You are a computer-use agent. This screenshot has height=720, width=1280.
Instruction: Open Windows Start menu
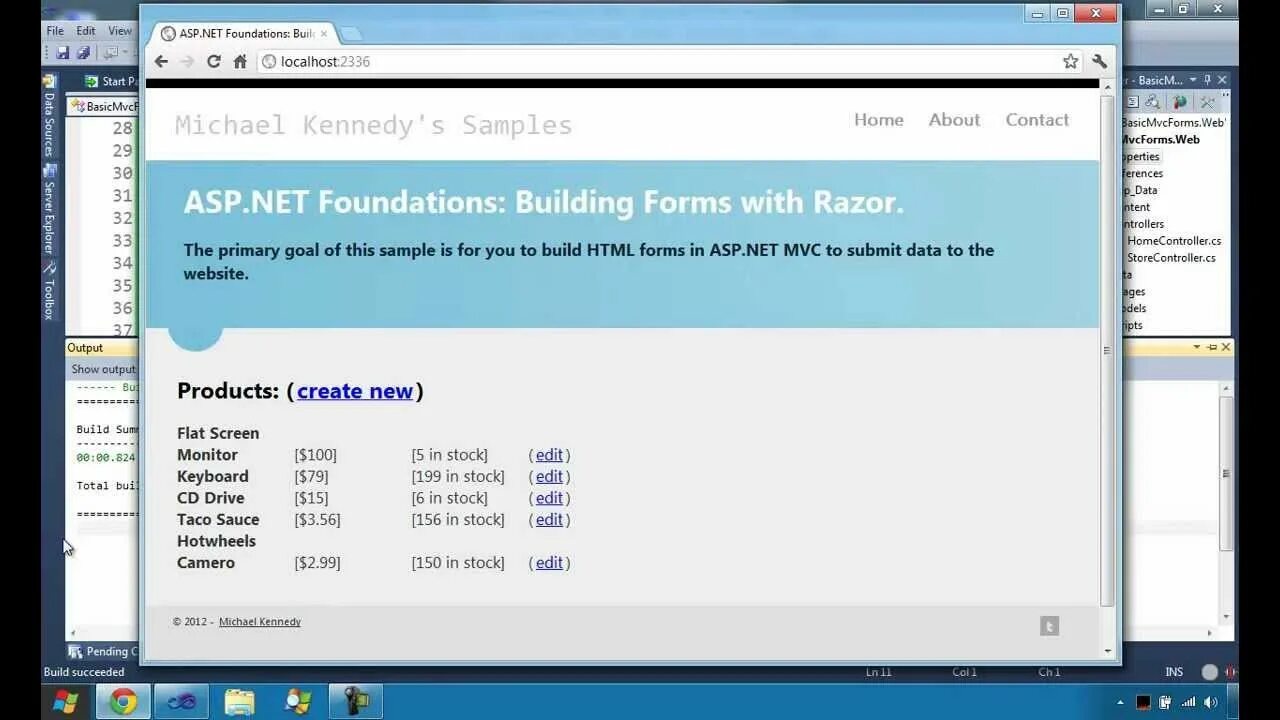66,701
